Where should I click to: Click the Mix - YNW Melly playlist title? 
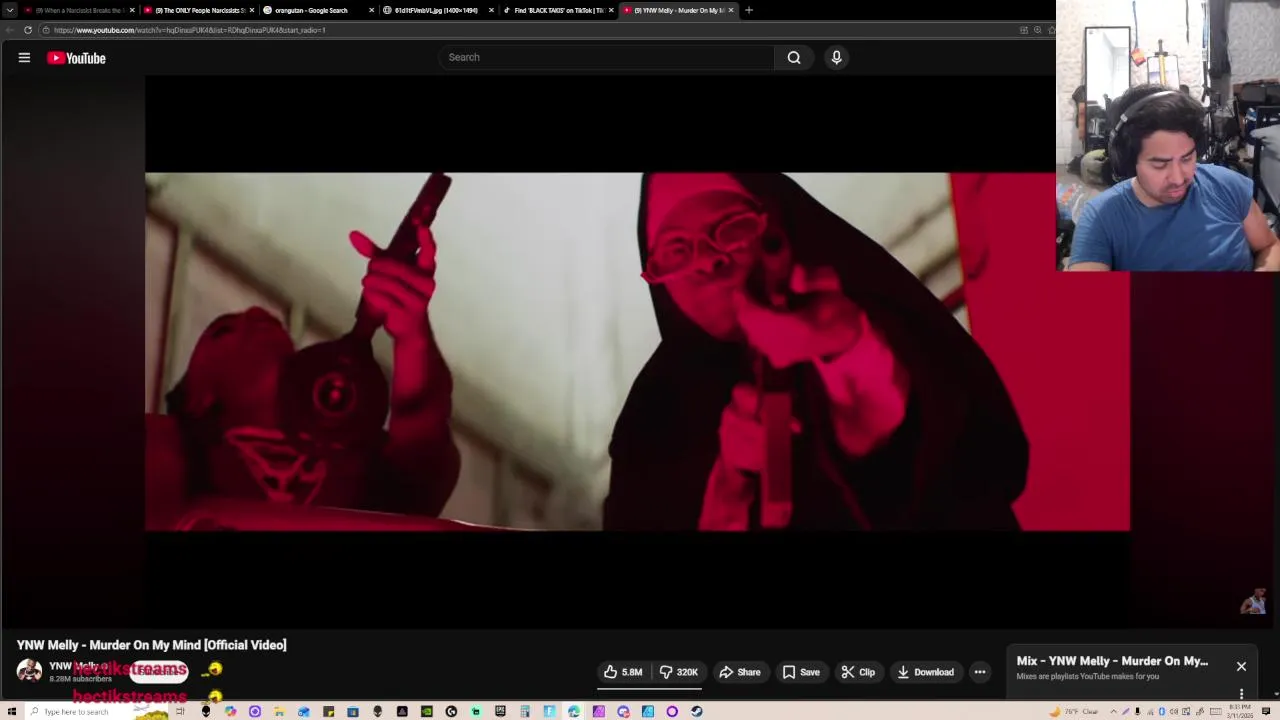(x=1112, y=661)
